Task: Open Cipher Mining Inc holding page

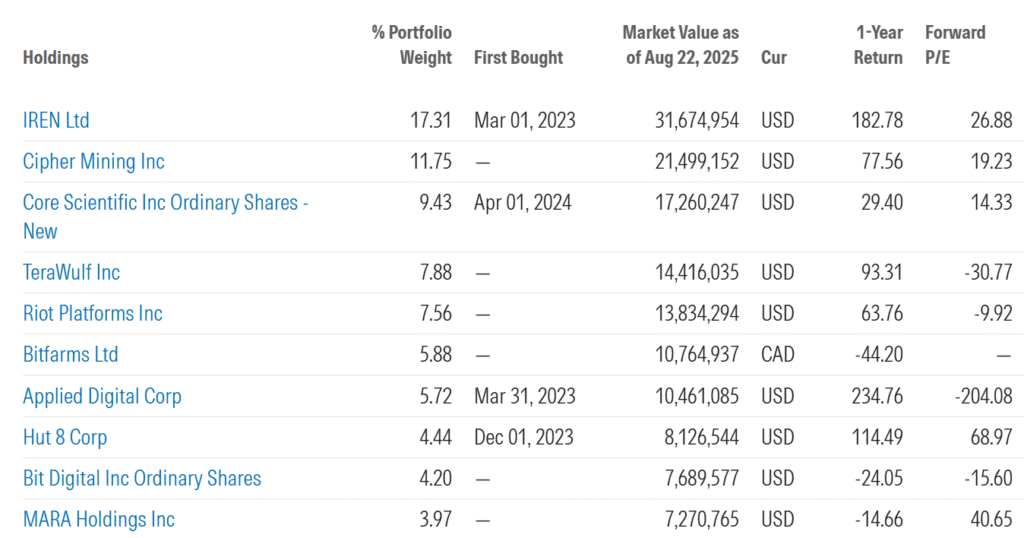Action: [93, 162]
